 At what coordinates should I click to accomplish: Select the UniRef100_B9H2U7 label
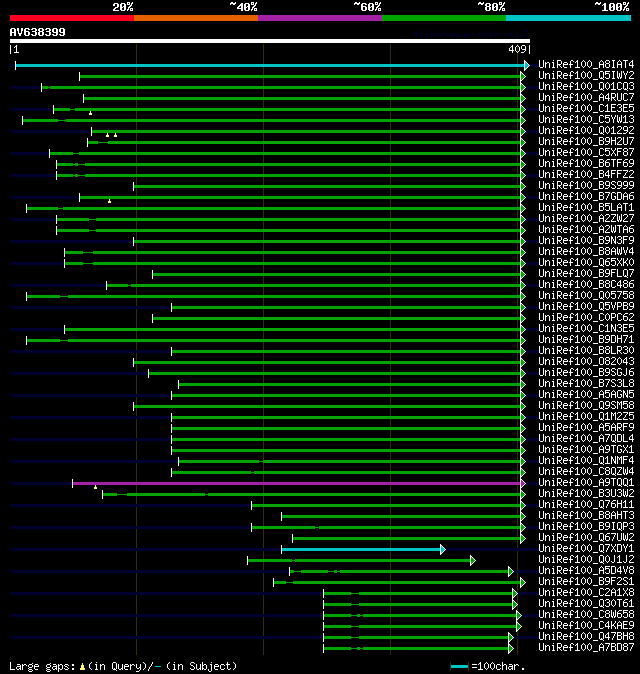(x=586, y=141)
